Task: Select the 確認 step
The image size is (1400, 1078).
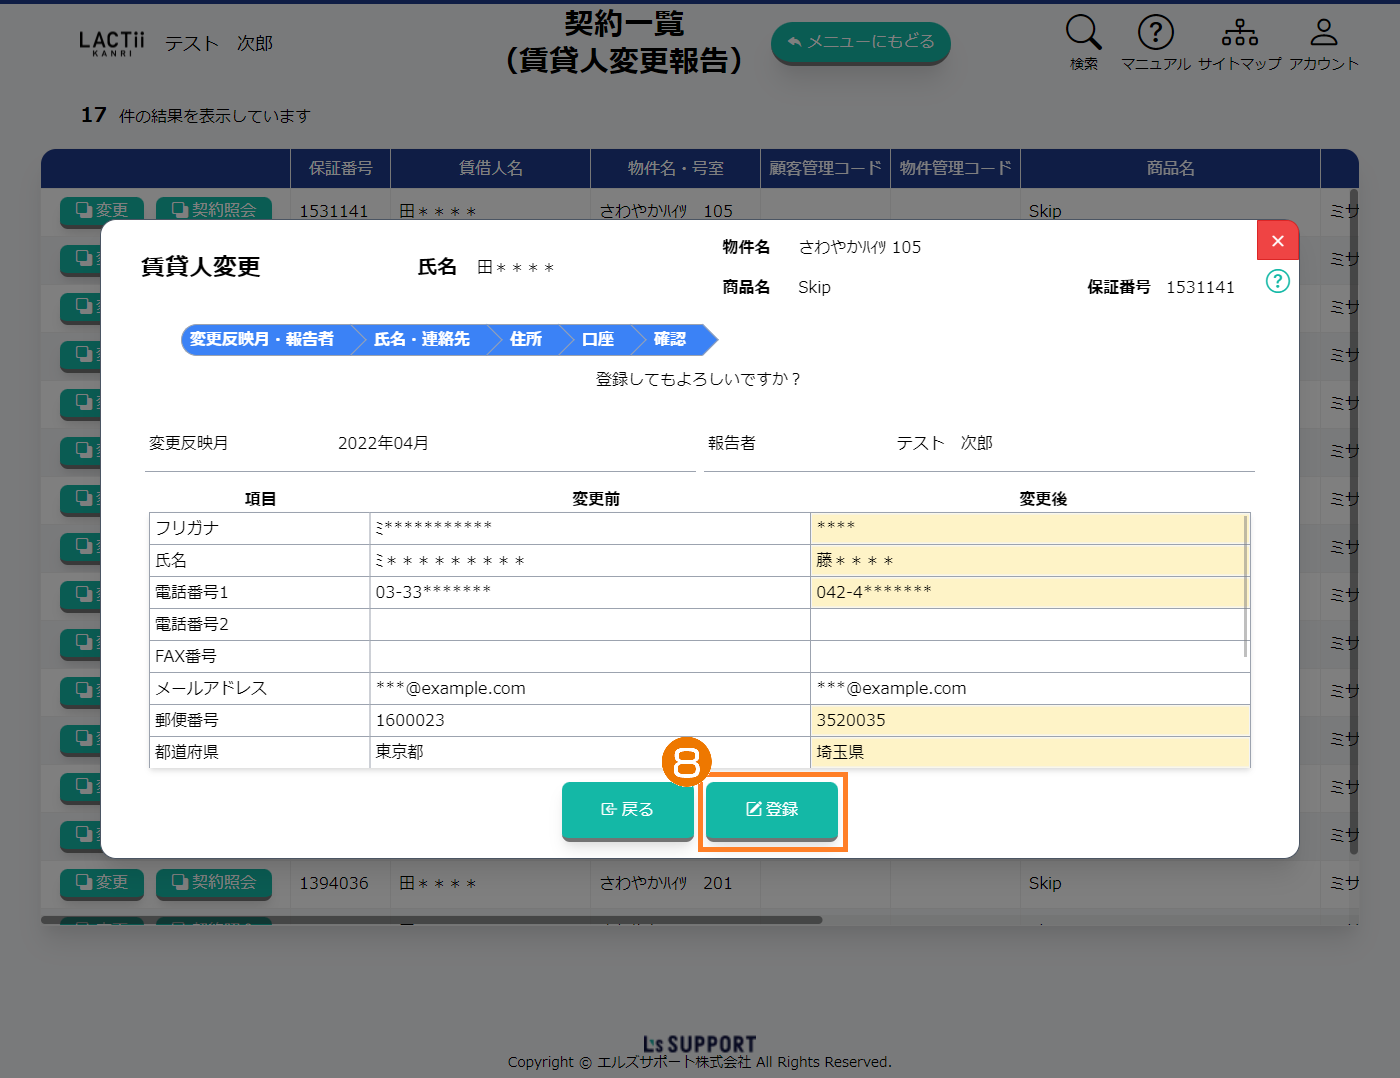Action: 670,340
